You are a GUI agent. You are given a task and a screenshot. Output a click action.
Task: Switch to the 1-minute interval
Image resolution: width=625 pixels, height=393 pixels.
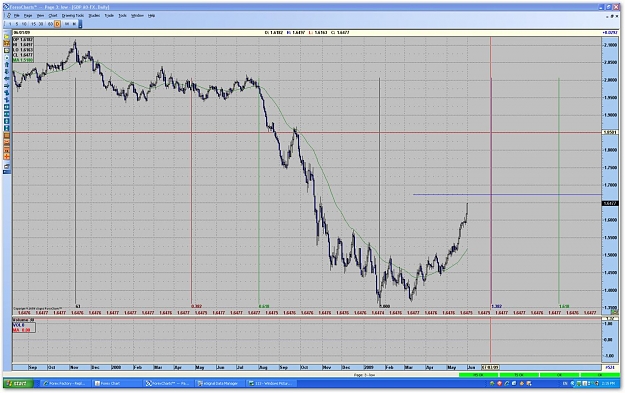coord(10,24)
